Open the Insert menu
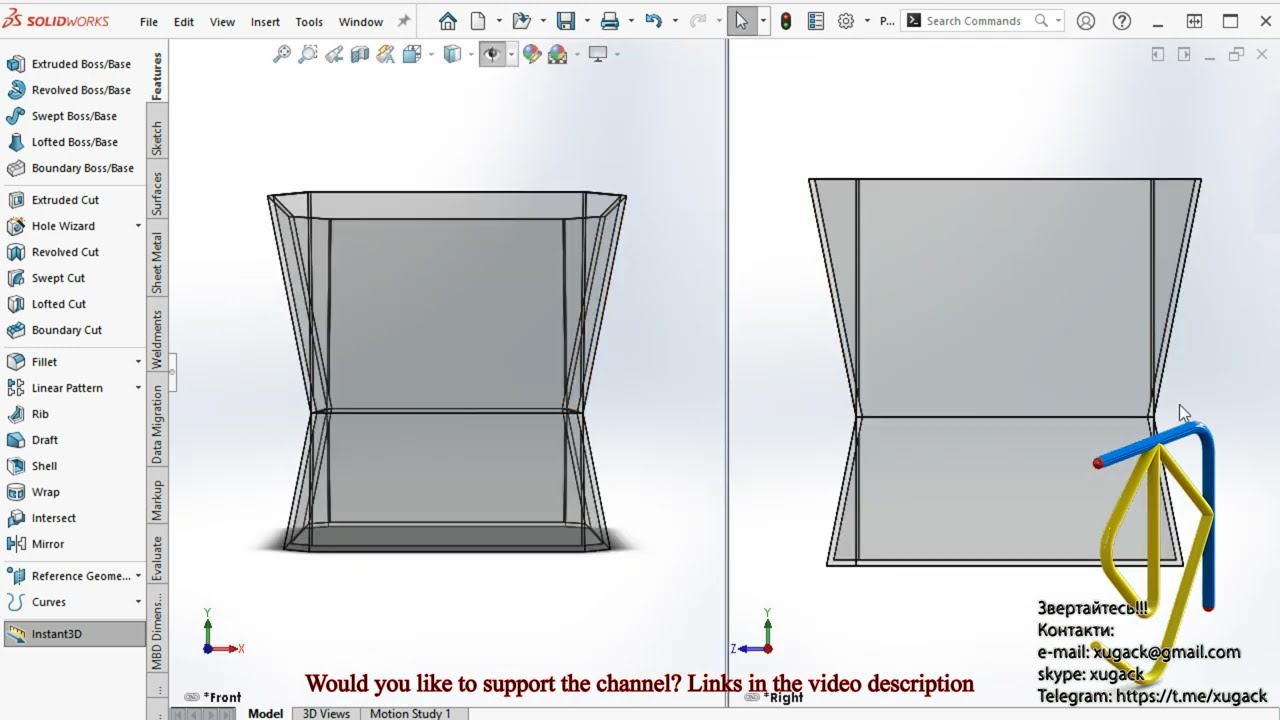1280x720 pixels. click(265, 21)
